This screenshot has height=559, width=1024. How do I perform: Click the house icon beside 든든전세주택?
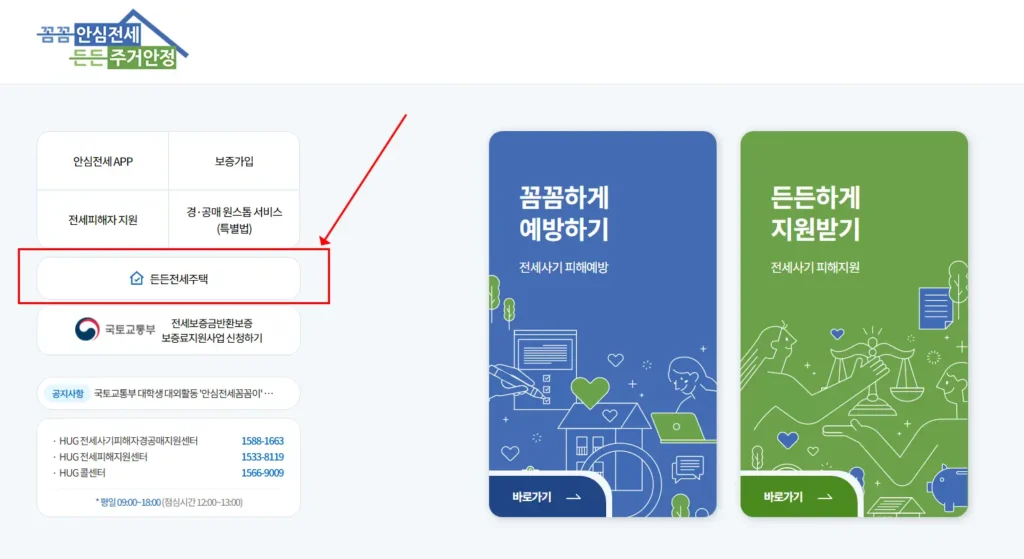point(136,279)
